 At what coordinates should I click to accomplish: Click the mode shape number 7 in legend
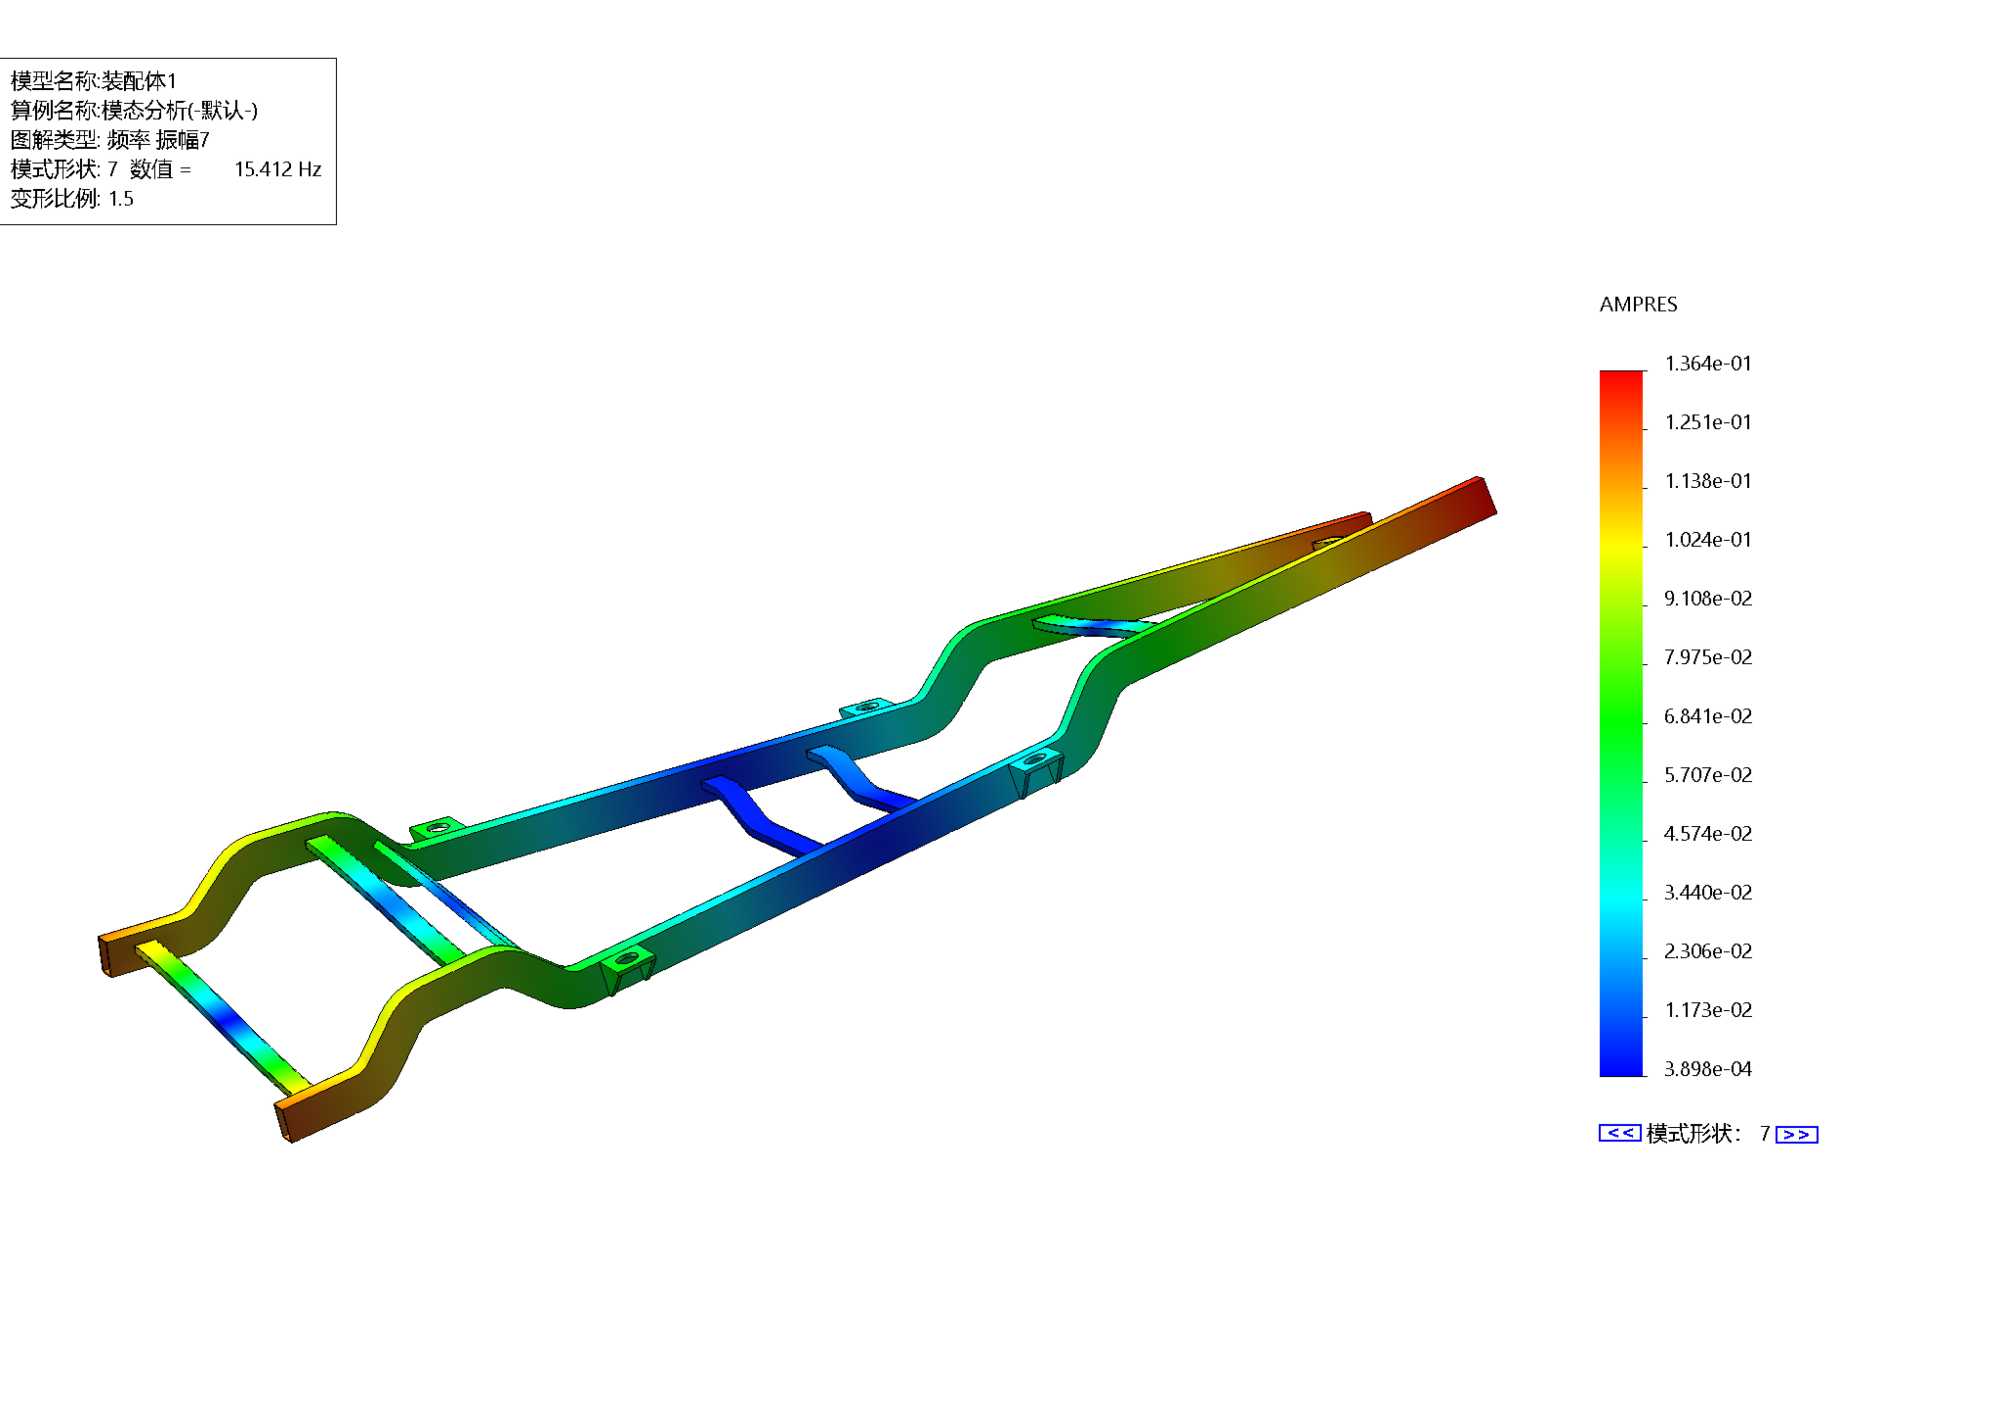coord(1765,1133)
